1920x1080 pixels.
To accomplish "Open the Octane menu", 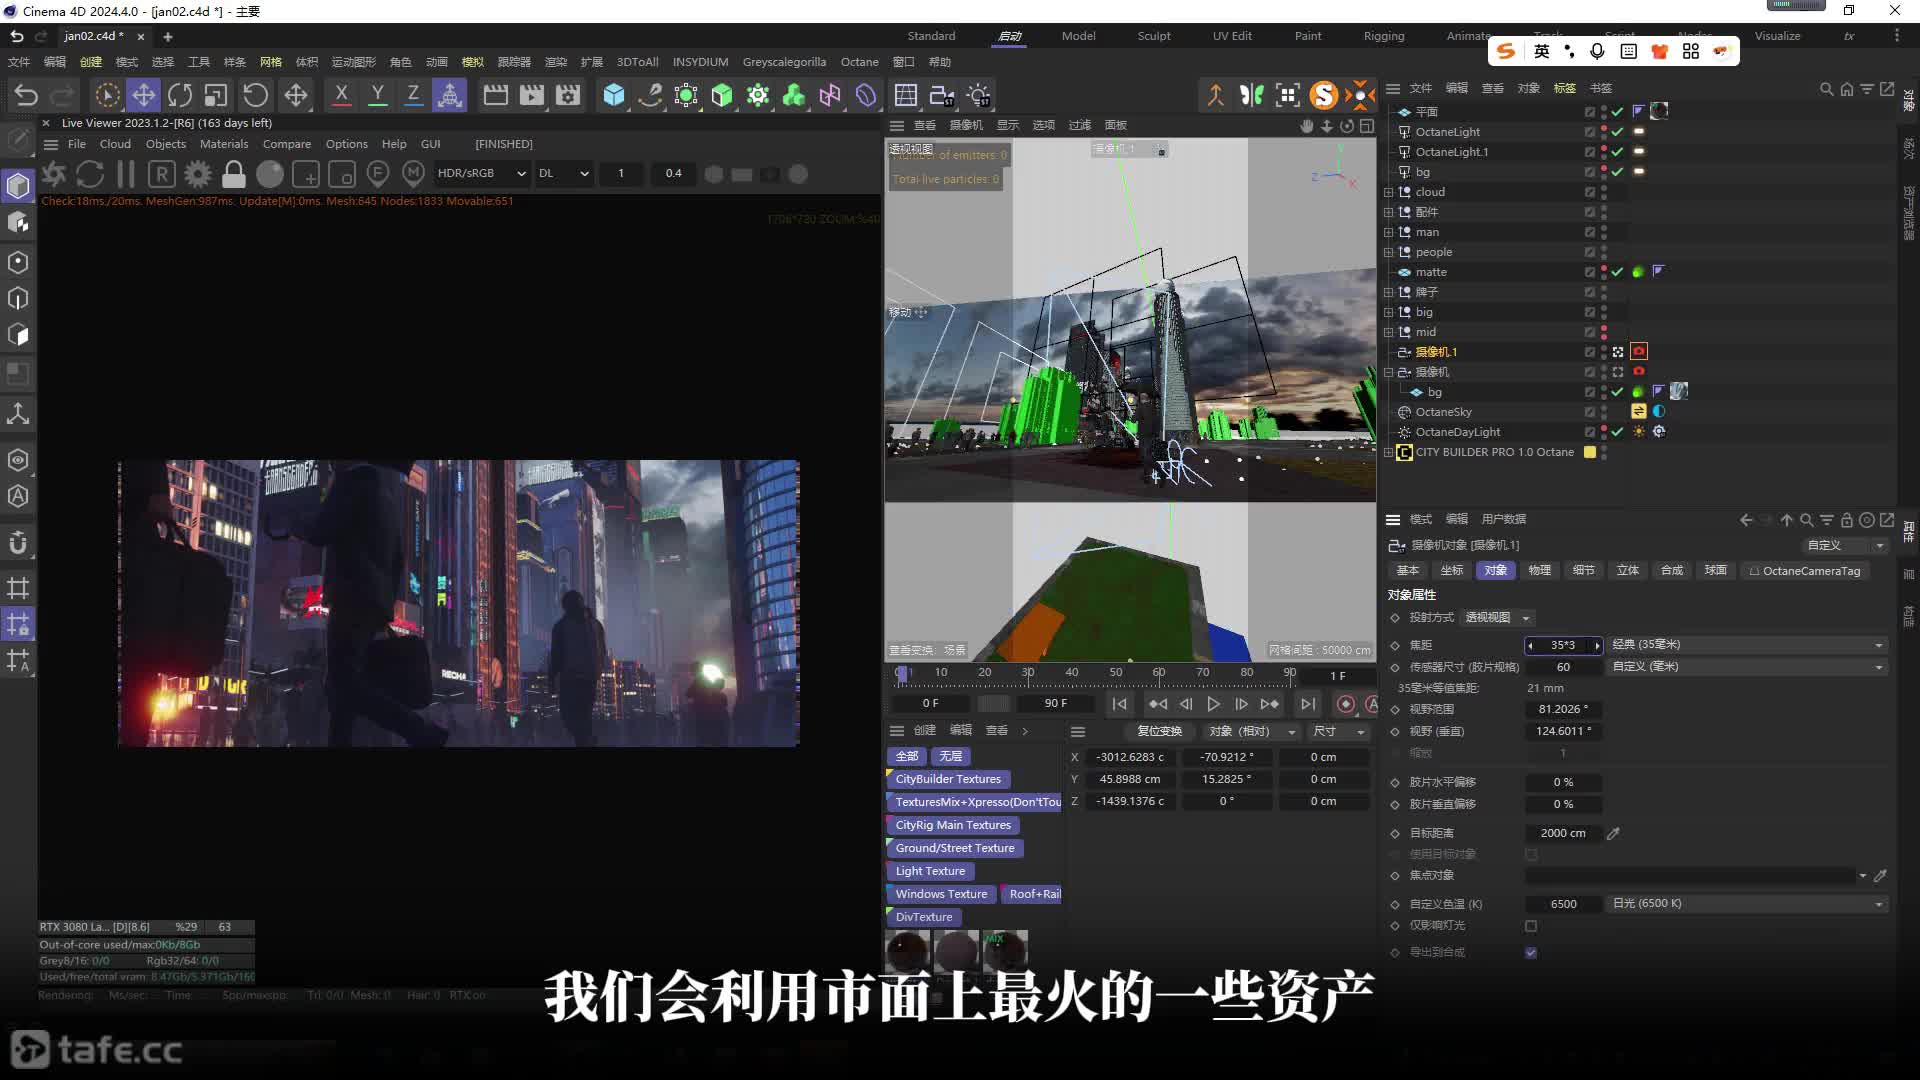I will pyautogui.click(x=859, y=62).
